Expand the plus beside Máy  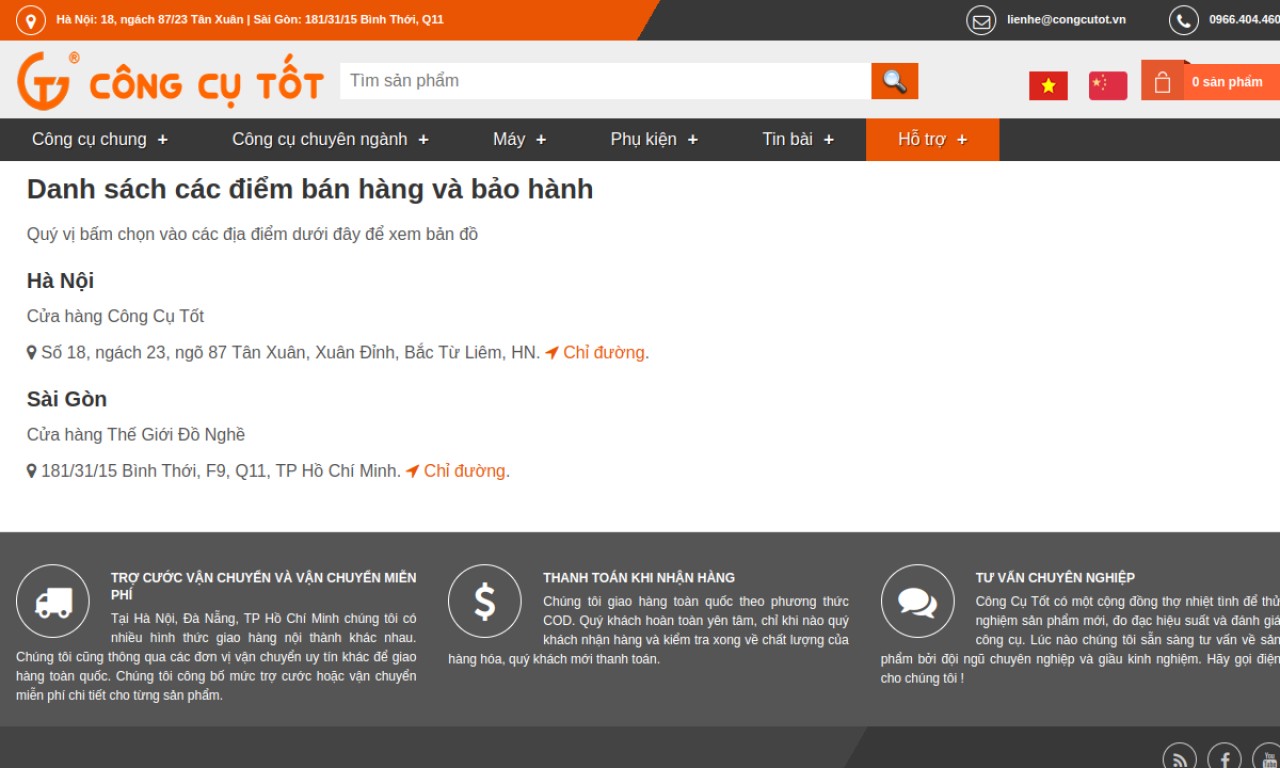(541, 140)
